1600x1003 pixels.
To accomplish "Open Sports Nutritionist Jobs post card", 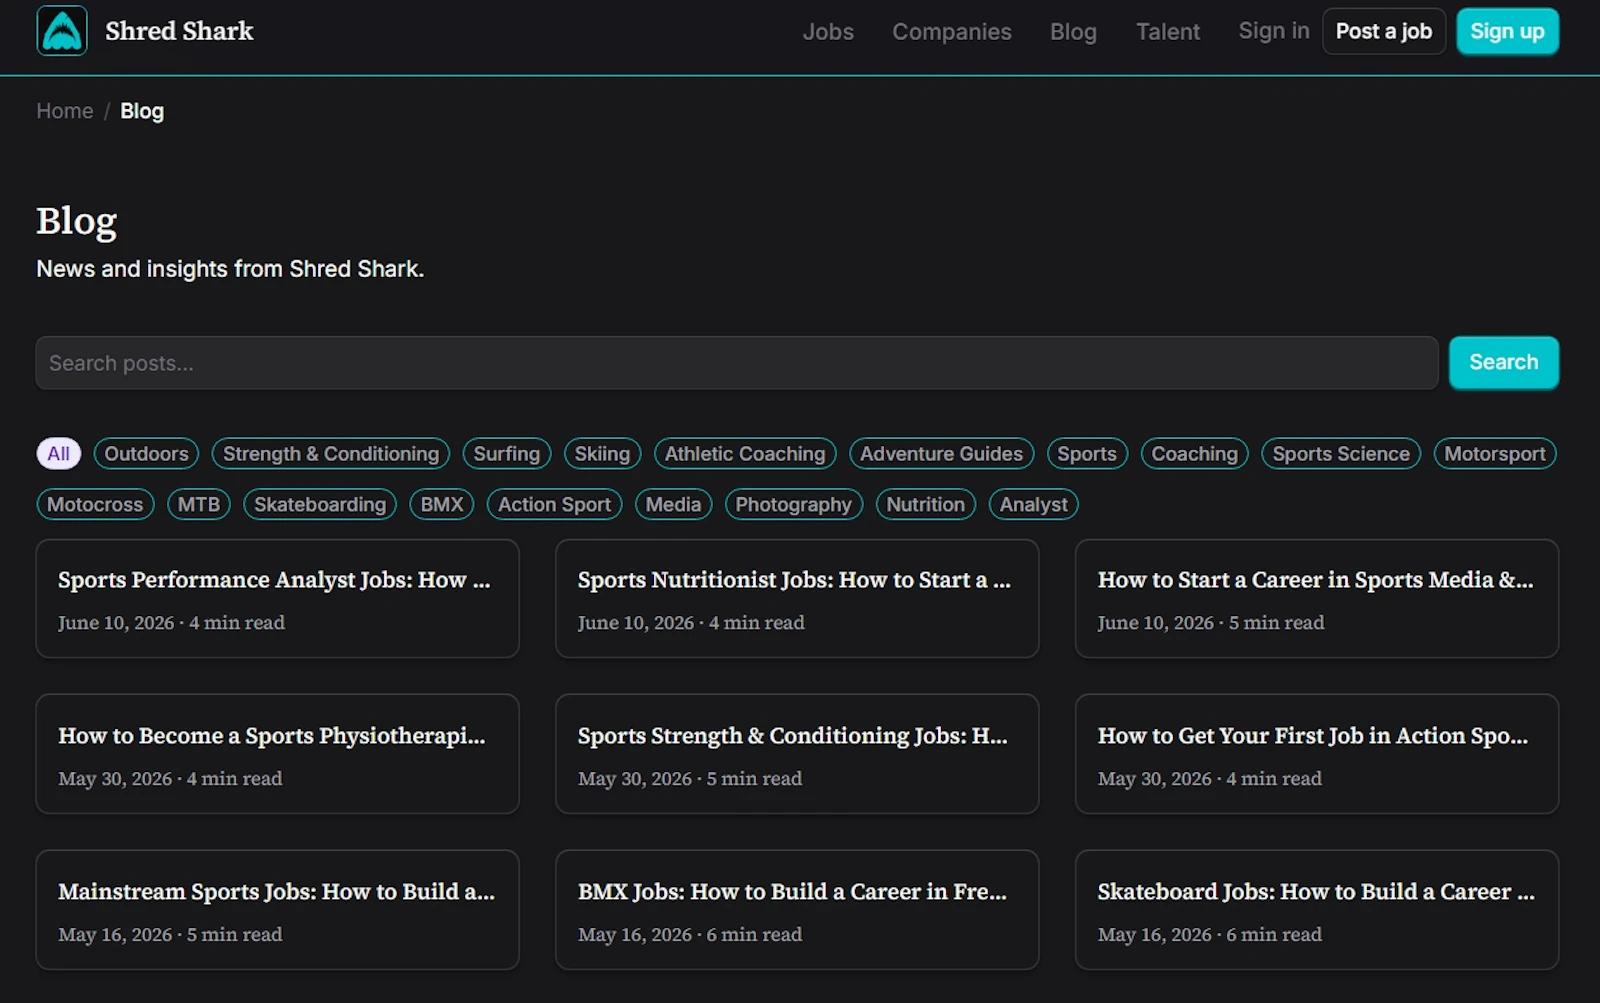I will click(797, 599).
